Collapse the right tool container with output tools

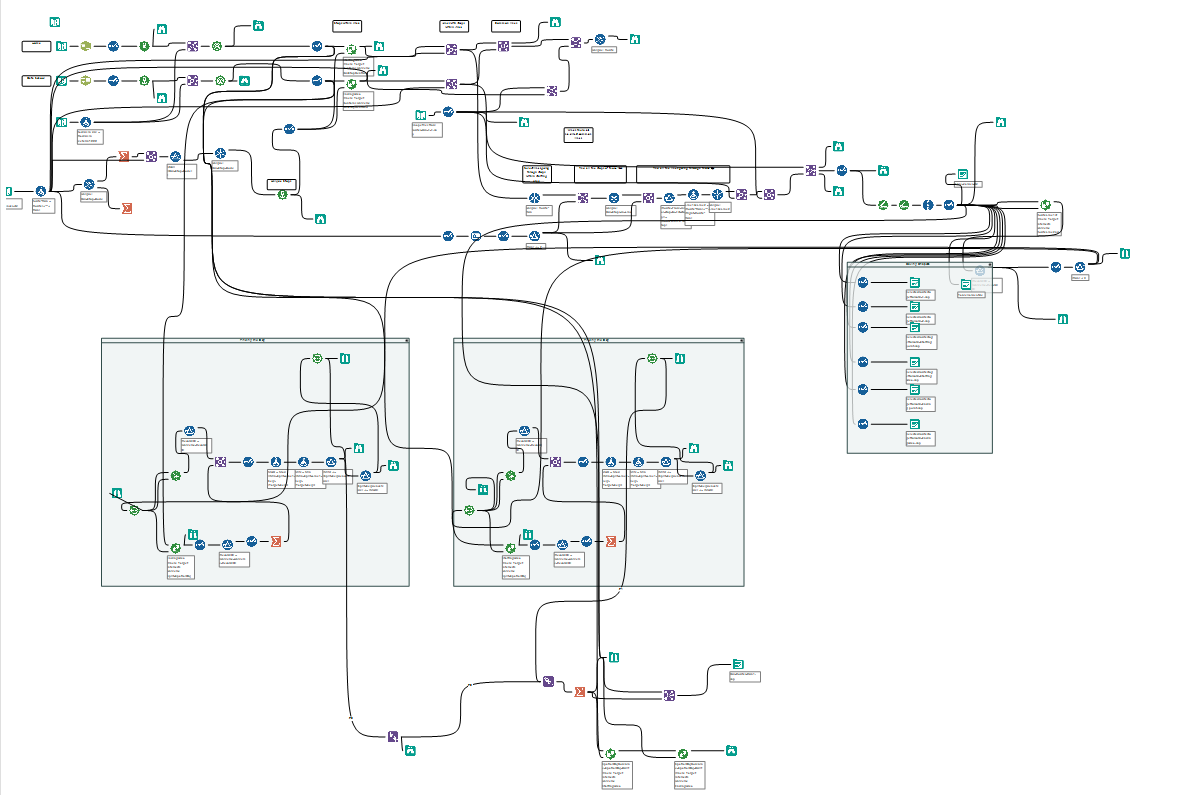point(989,264)
